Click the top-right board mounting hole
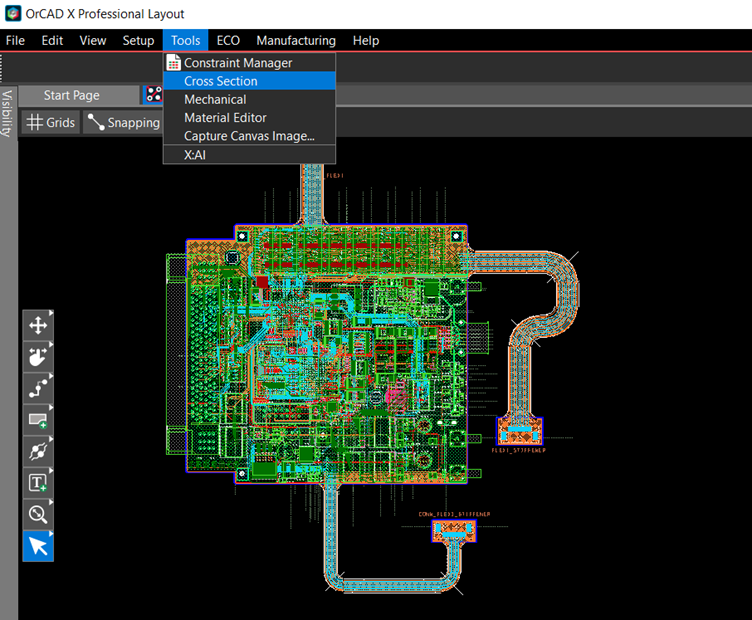The height and width of the screenshot is (620, 752). pos(456,236)
